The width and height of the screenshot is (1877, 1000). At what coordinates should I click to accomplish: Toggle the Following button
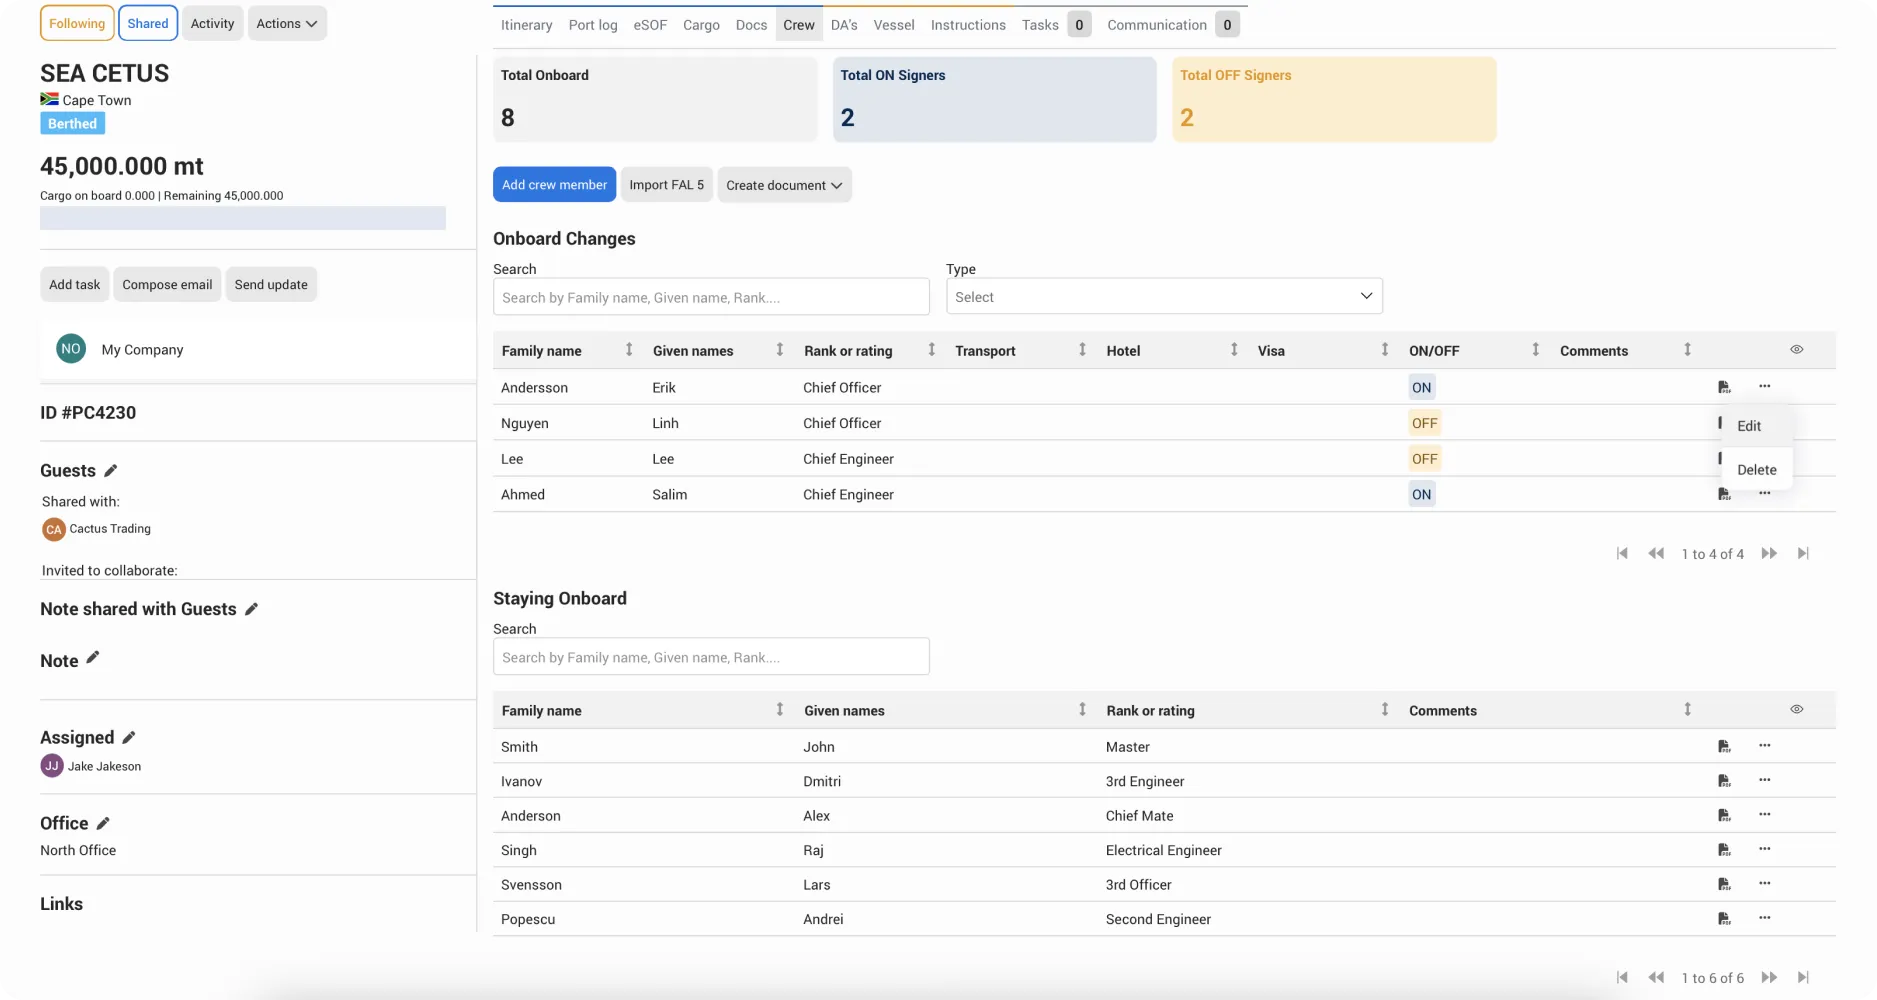(77, 23)
